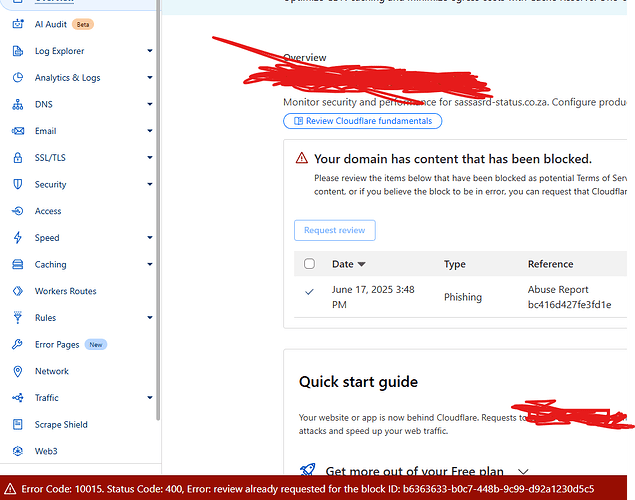
Task: Expand the Log Explorer menu arrow
Action: tap(150, 51)
